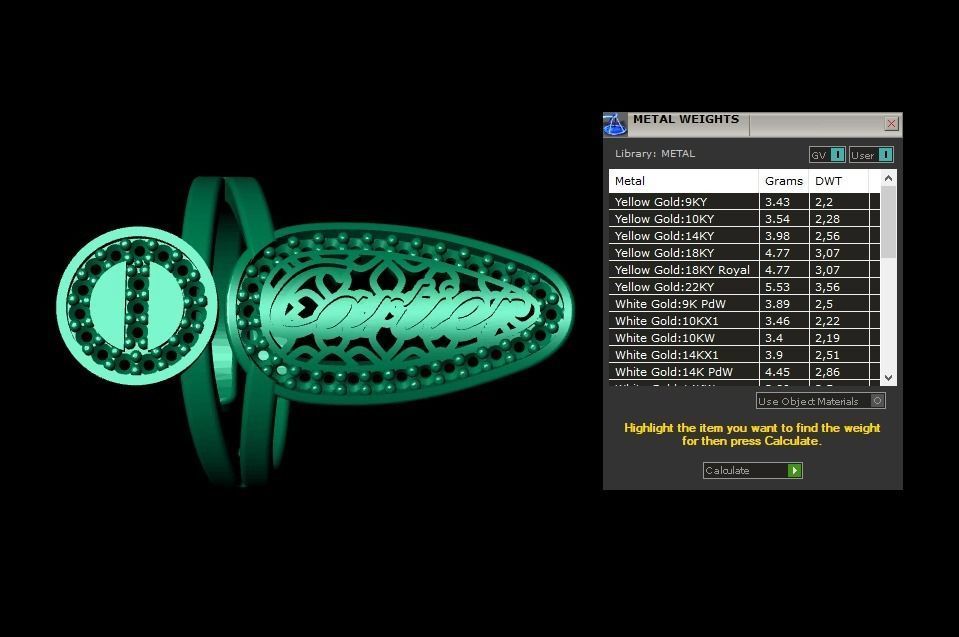Click the Grams column header
This screenshot has height=637, width=959.
pyautogui.click(x=784, y=181)
